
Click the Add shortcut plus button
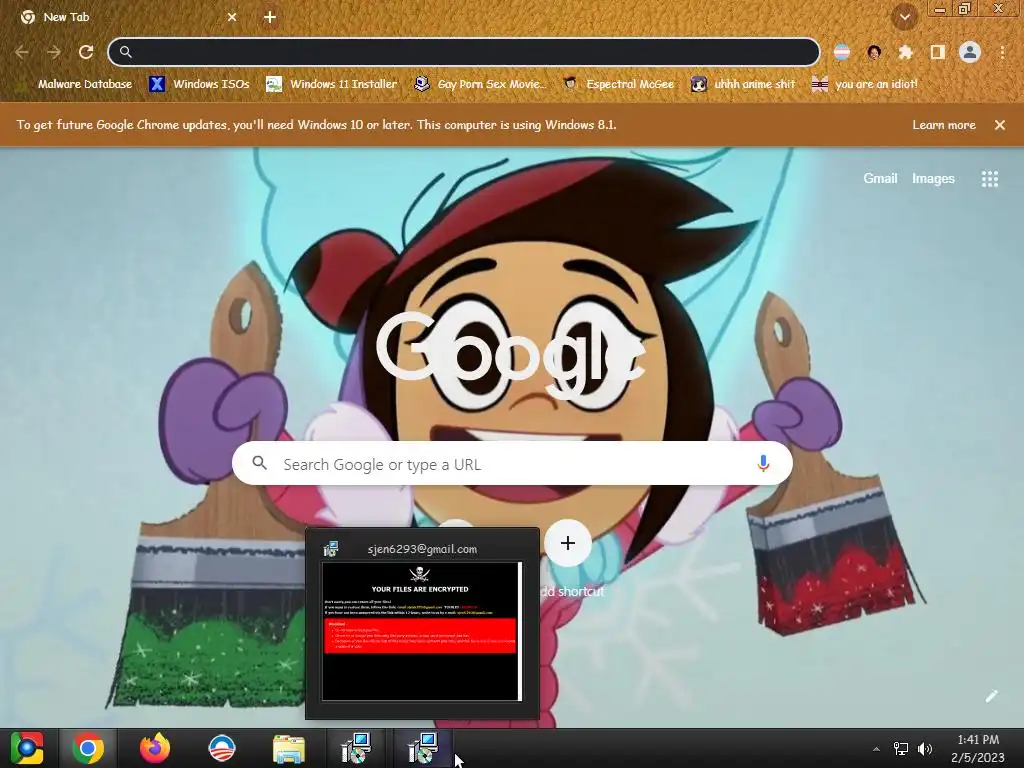point(568,543)
